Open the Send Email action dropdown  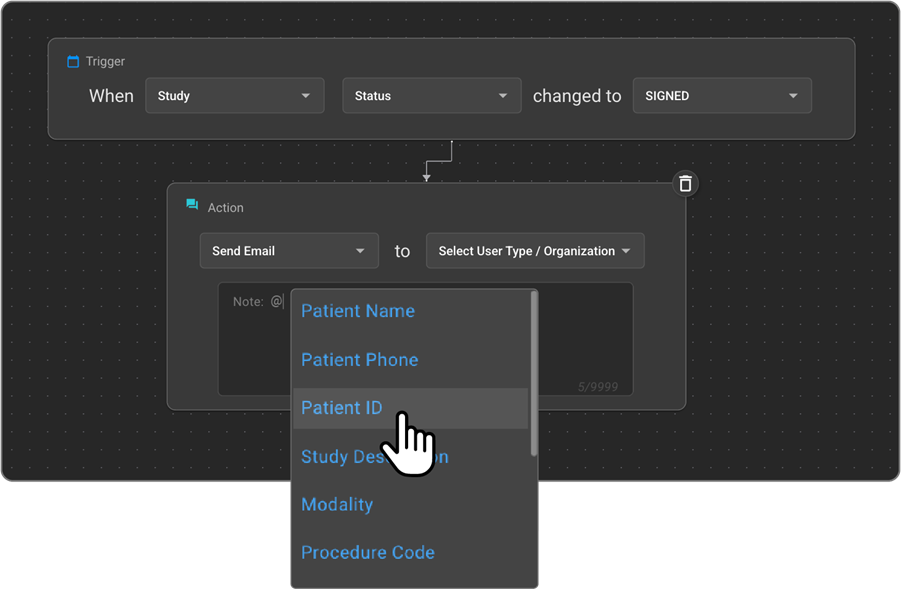(289, 251)
